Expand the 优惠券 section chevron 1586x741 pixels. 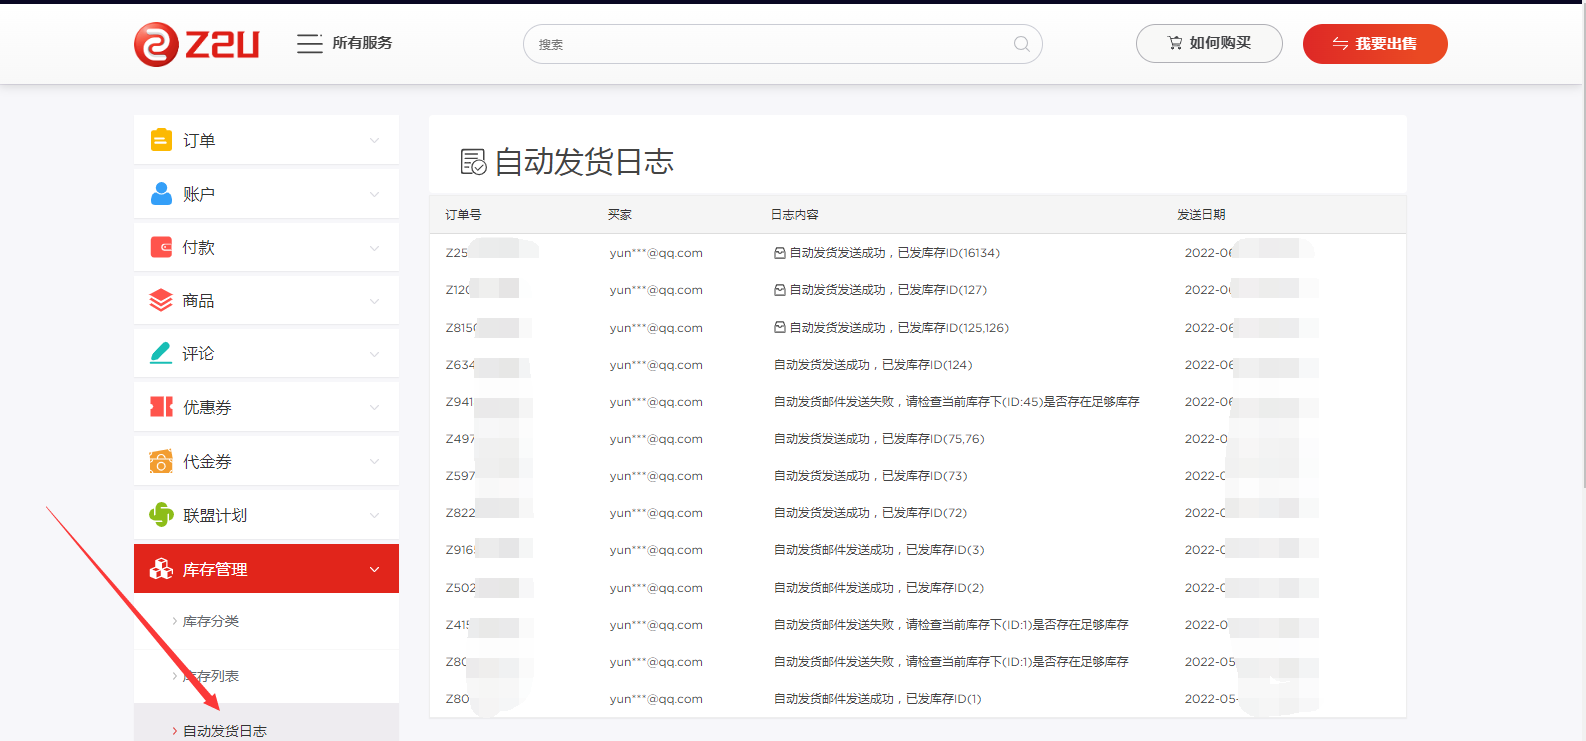click(374, 407)
